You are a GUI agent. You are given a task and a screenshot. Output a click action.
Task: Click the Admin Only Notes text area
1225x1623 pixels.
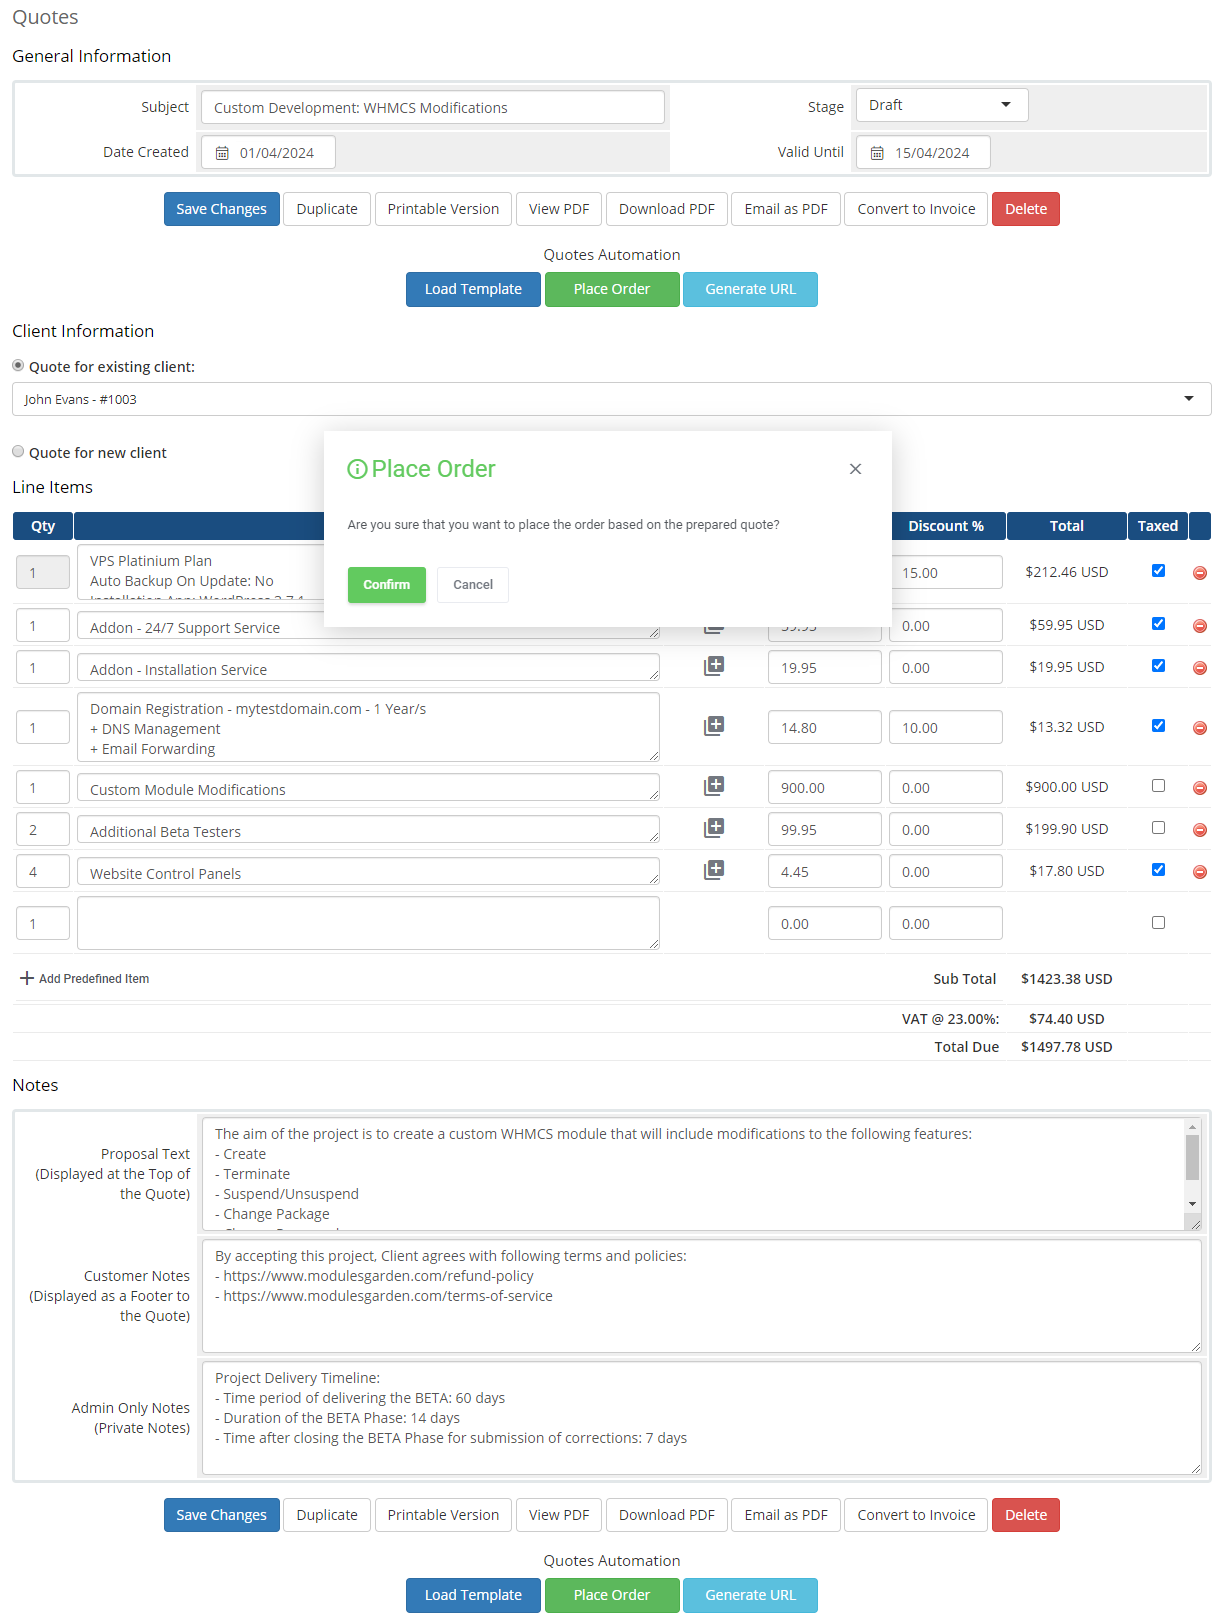(702, 1418)
